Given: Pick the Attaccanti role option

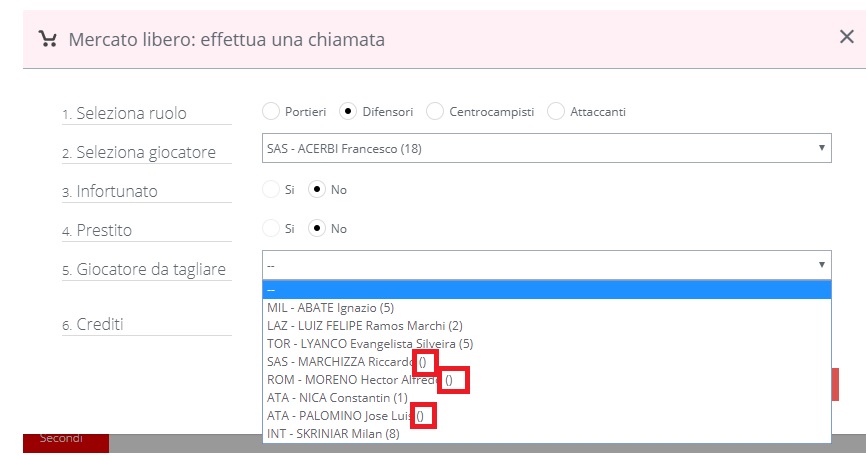Looking at the screenshot, I should point(556,111).
